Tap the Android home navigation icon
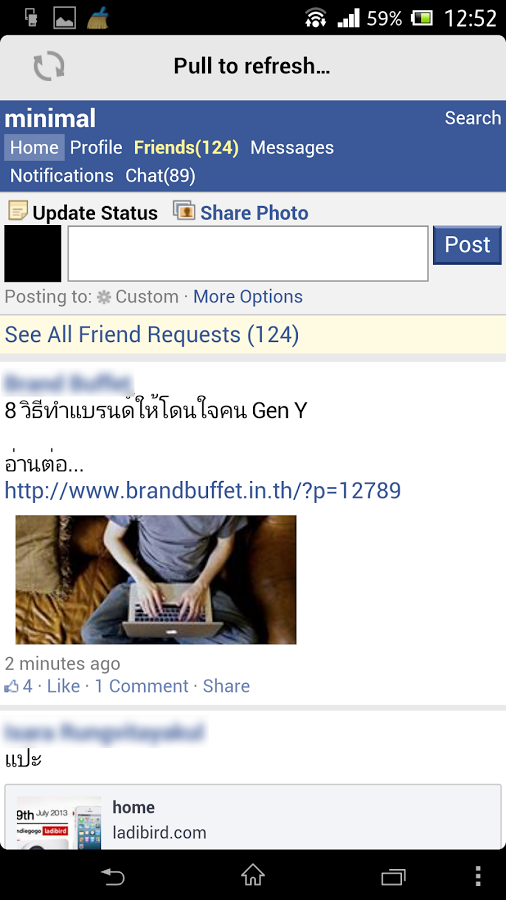Screen dimensions: 506x900 pyautogui.click(x=253, y=876)
